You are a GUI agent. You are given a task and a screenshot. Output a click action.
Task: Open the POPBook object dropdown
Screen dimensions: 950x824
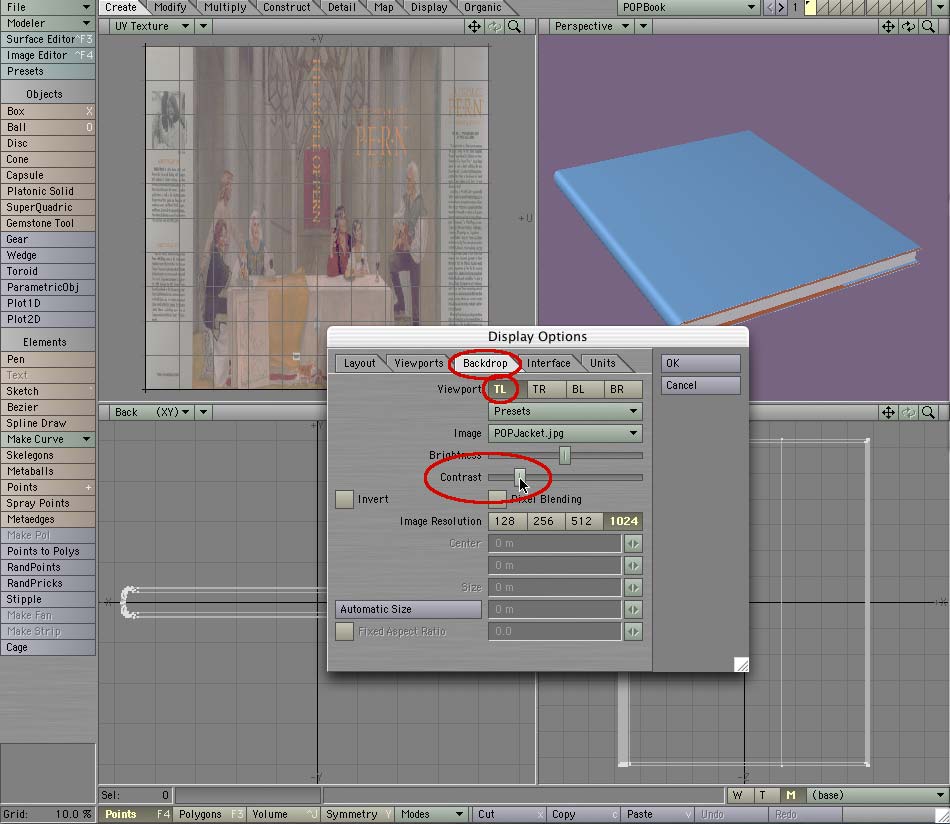(x=689, y=7)
